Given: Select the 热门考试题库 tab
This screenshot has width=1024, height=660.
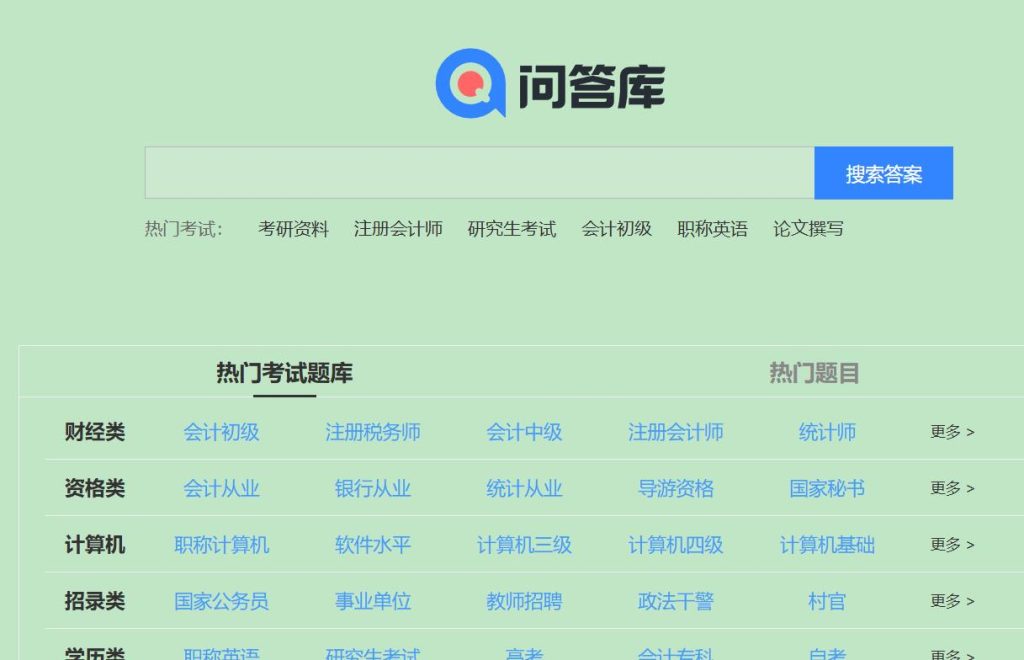Looking at the screenshot, I should 285,373.
